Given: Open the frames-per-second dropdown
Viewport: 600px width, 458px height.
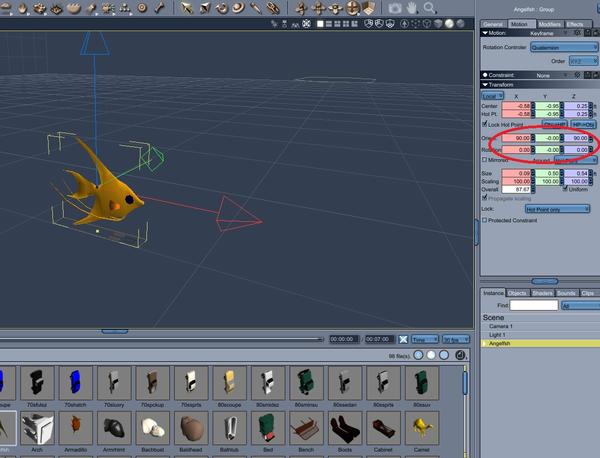Looking at the screenshot, I should click(x=455, y=339).
